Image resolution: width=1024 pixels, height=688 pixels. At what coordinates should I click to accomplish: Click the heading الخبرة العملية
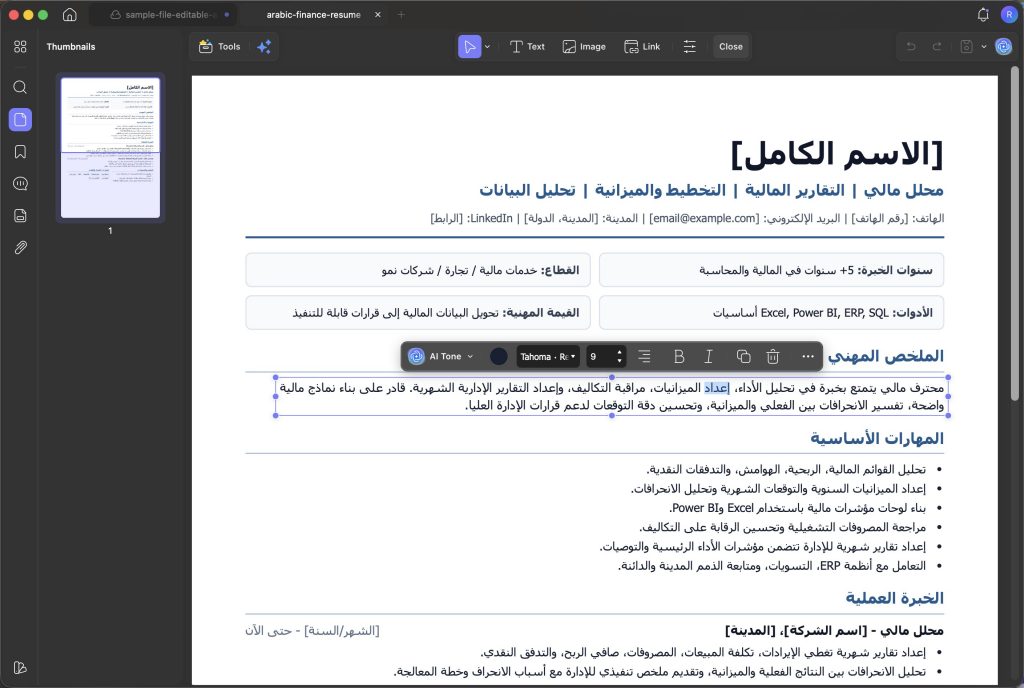tap(895, 598)
